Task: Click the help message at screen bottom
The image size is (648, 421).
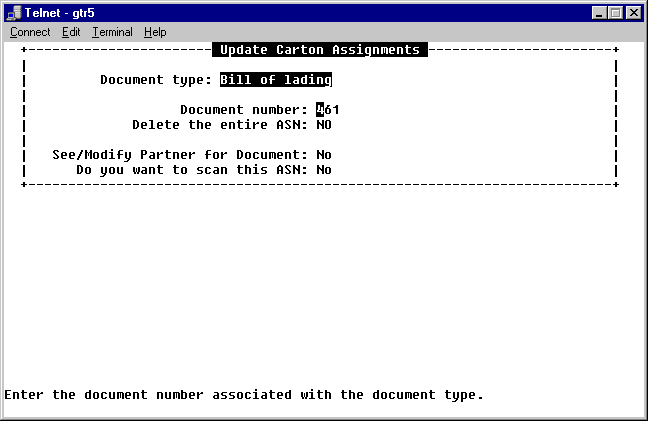Action: tap(244, 395)
